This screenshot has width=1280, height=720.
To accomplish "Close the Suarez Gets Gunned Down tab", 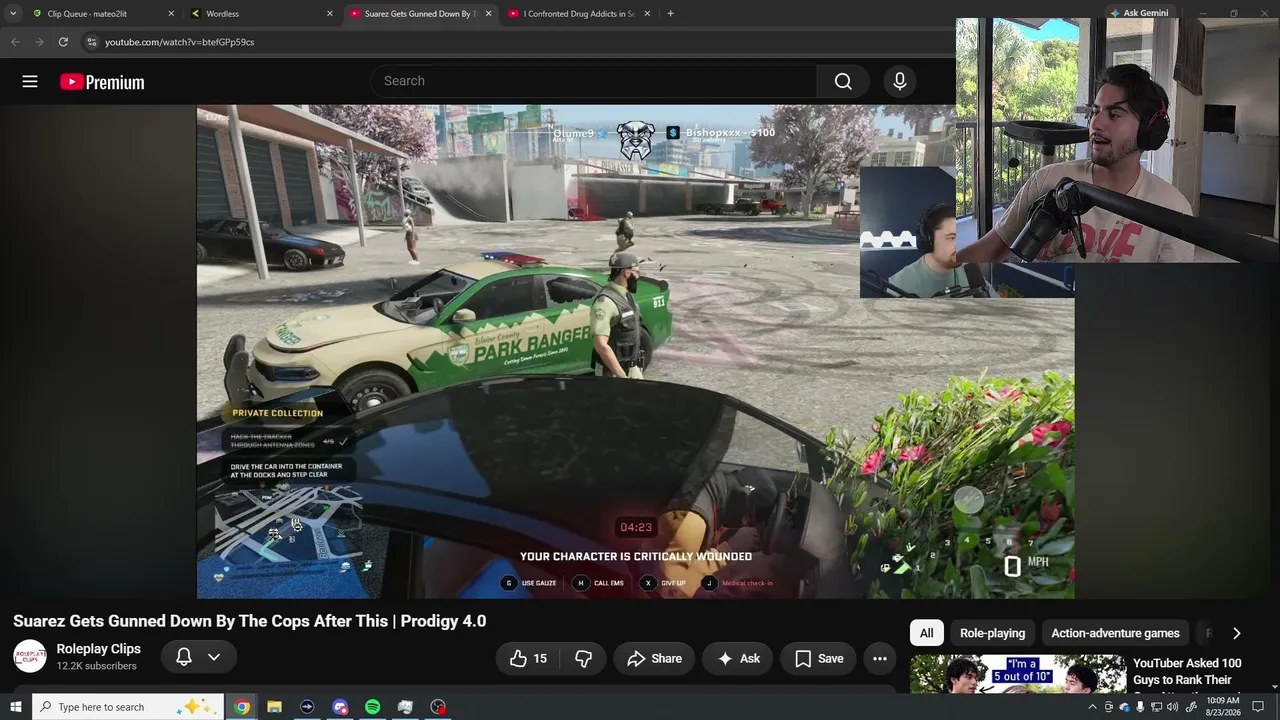I will coord(489,14).
